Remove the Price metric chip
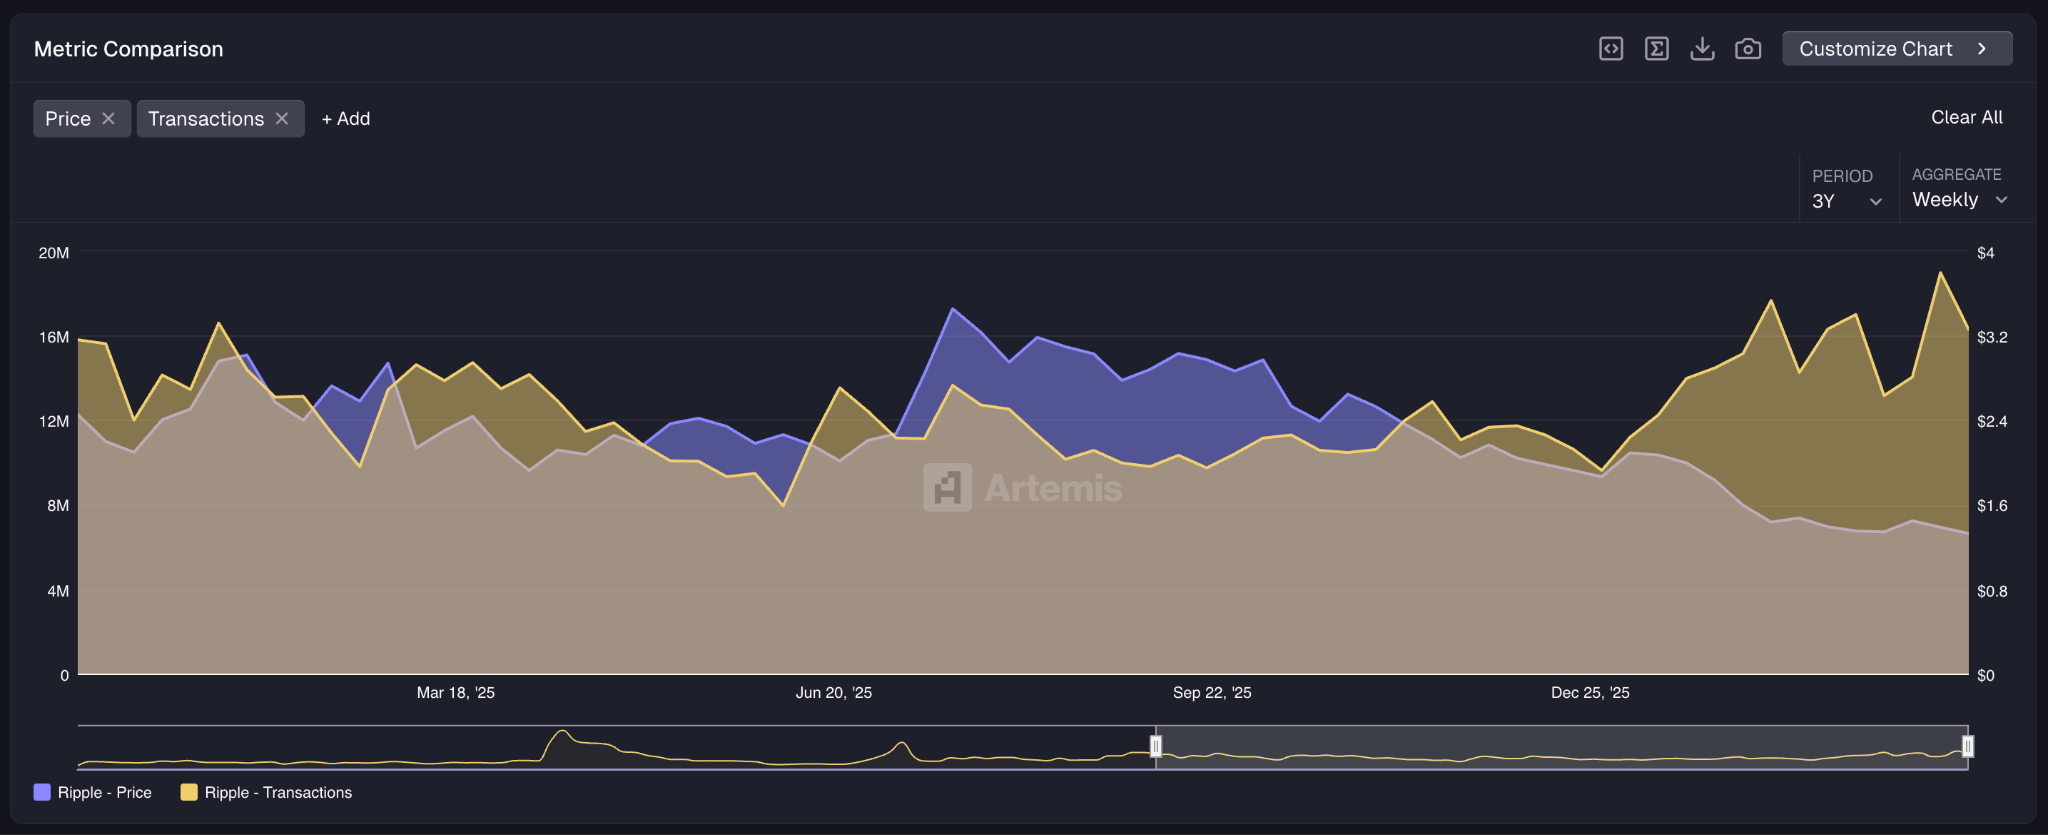Viewport: 2048px width, 835px height. coord(109,119)
